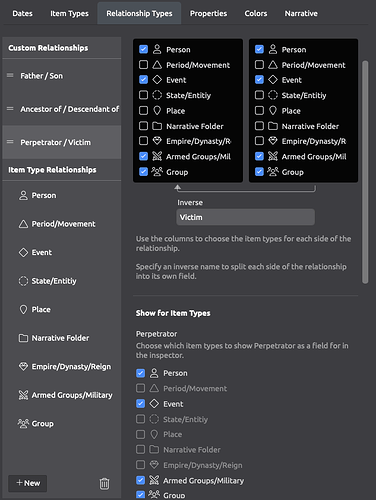
Task: Click State/Entitiy dashed circle icon in sidebar
Action: pyautogui.click(x=23, y=281)
